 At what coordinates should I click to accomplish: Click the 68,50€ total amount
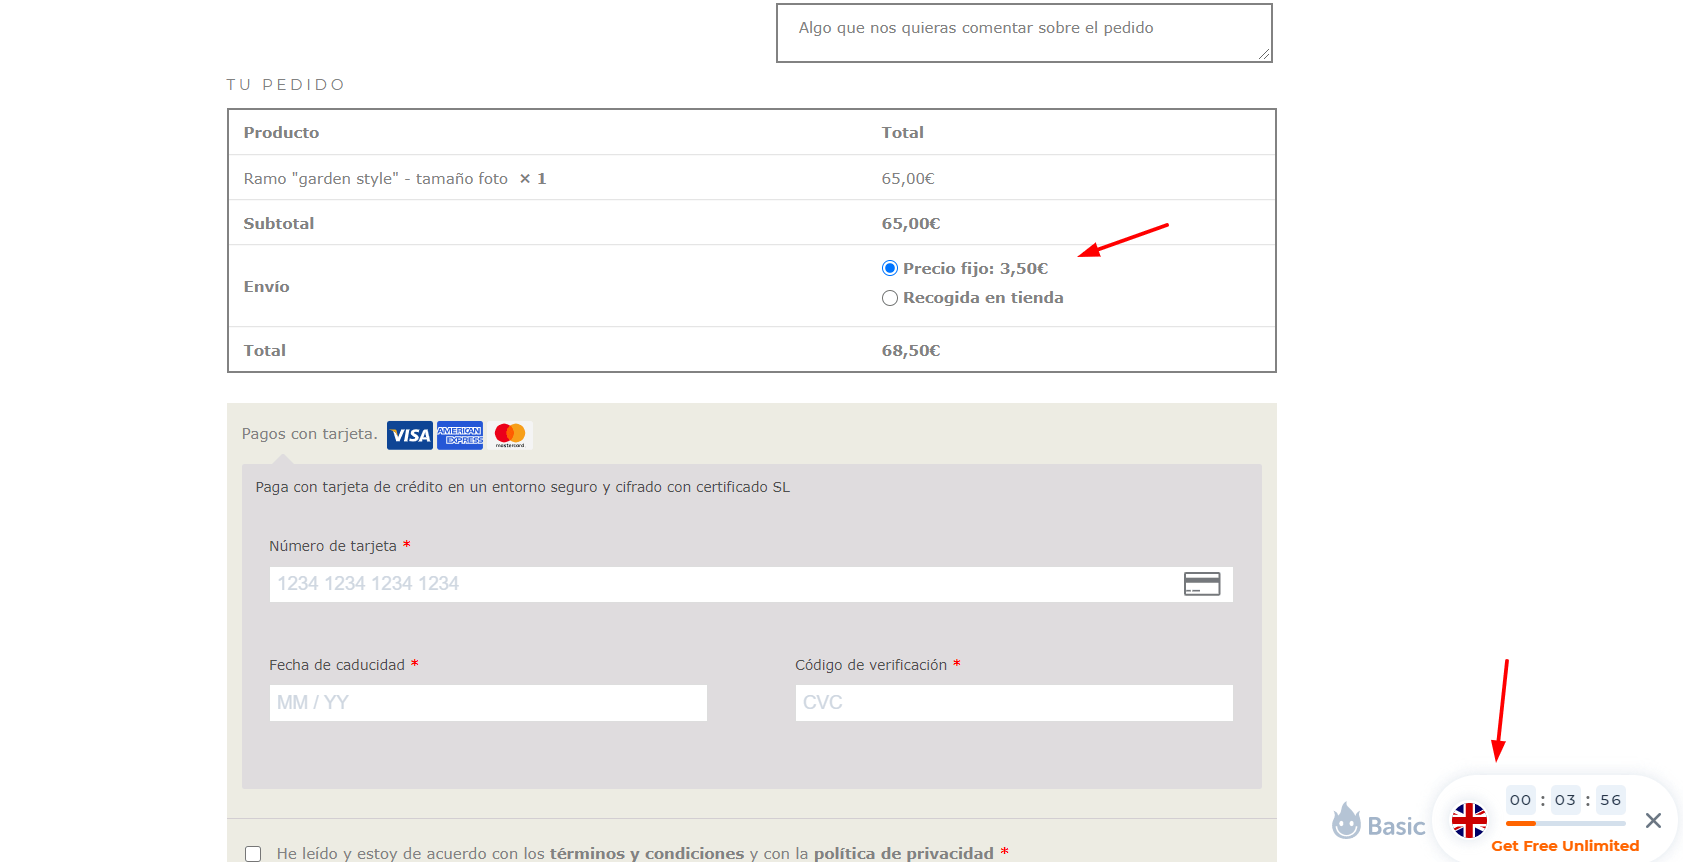911,350
